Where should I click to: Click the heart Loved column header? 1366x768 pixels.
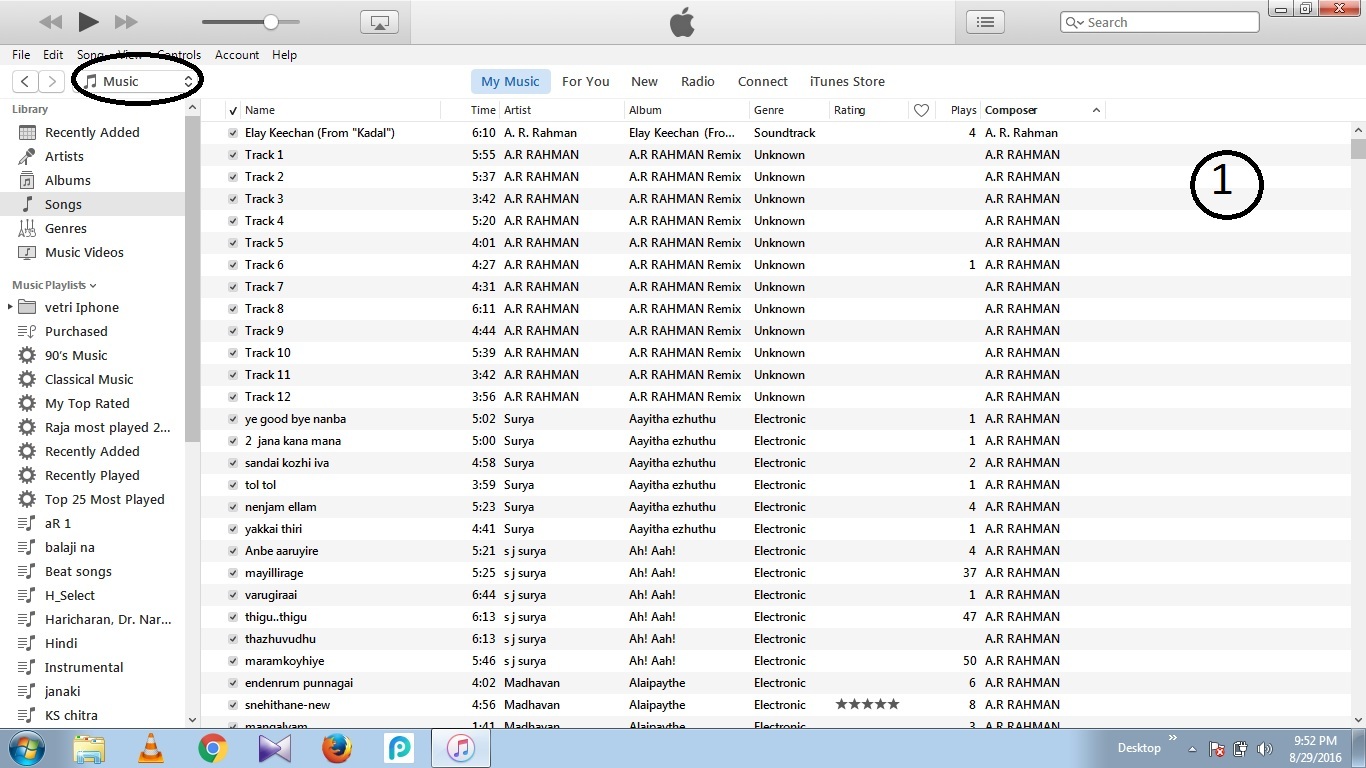click(x=922, y=110)
